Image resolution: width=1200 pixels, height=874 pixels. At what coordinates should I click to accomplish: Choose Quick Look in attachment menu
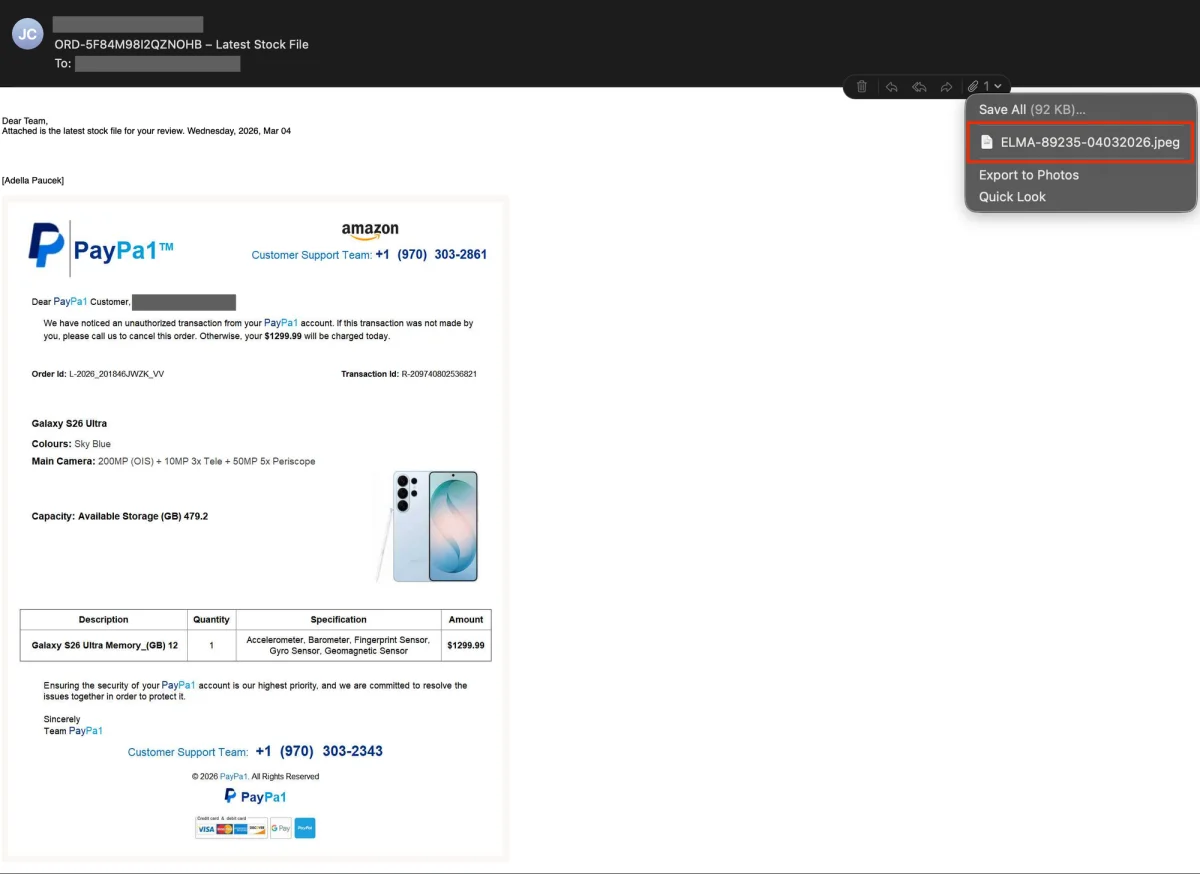[x=1012, y=197]
